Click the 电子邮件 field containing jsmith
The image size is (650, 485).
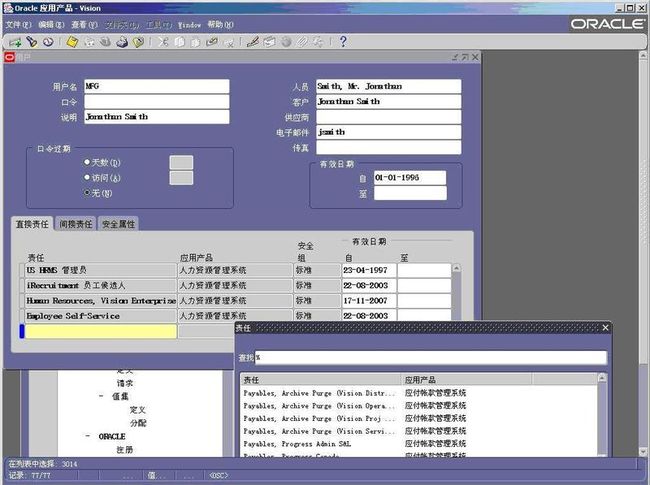(x=388, y=132)
